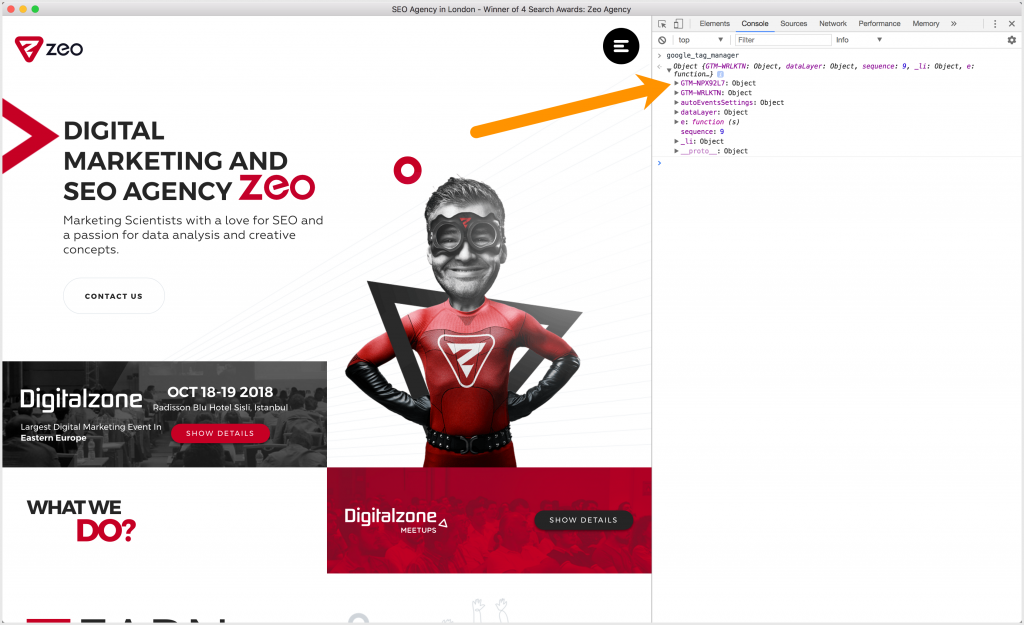Expand autoEventsSettings object
The image size is (1024, 625).
click(677, 103)
